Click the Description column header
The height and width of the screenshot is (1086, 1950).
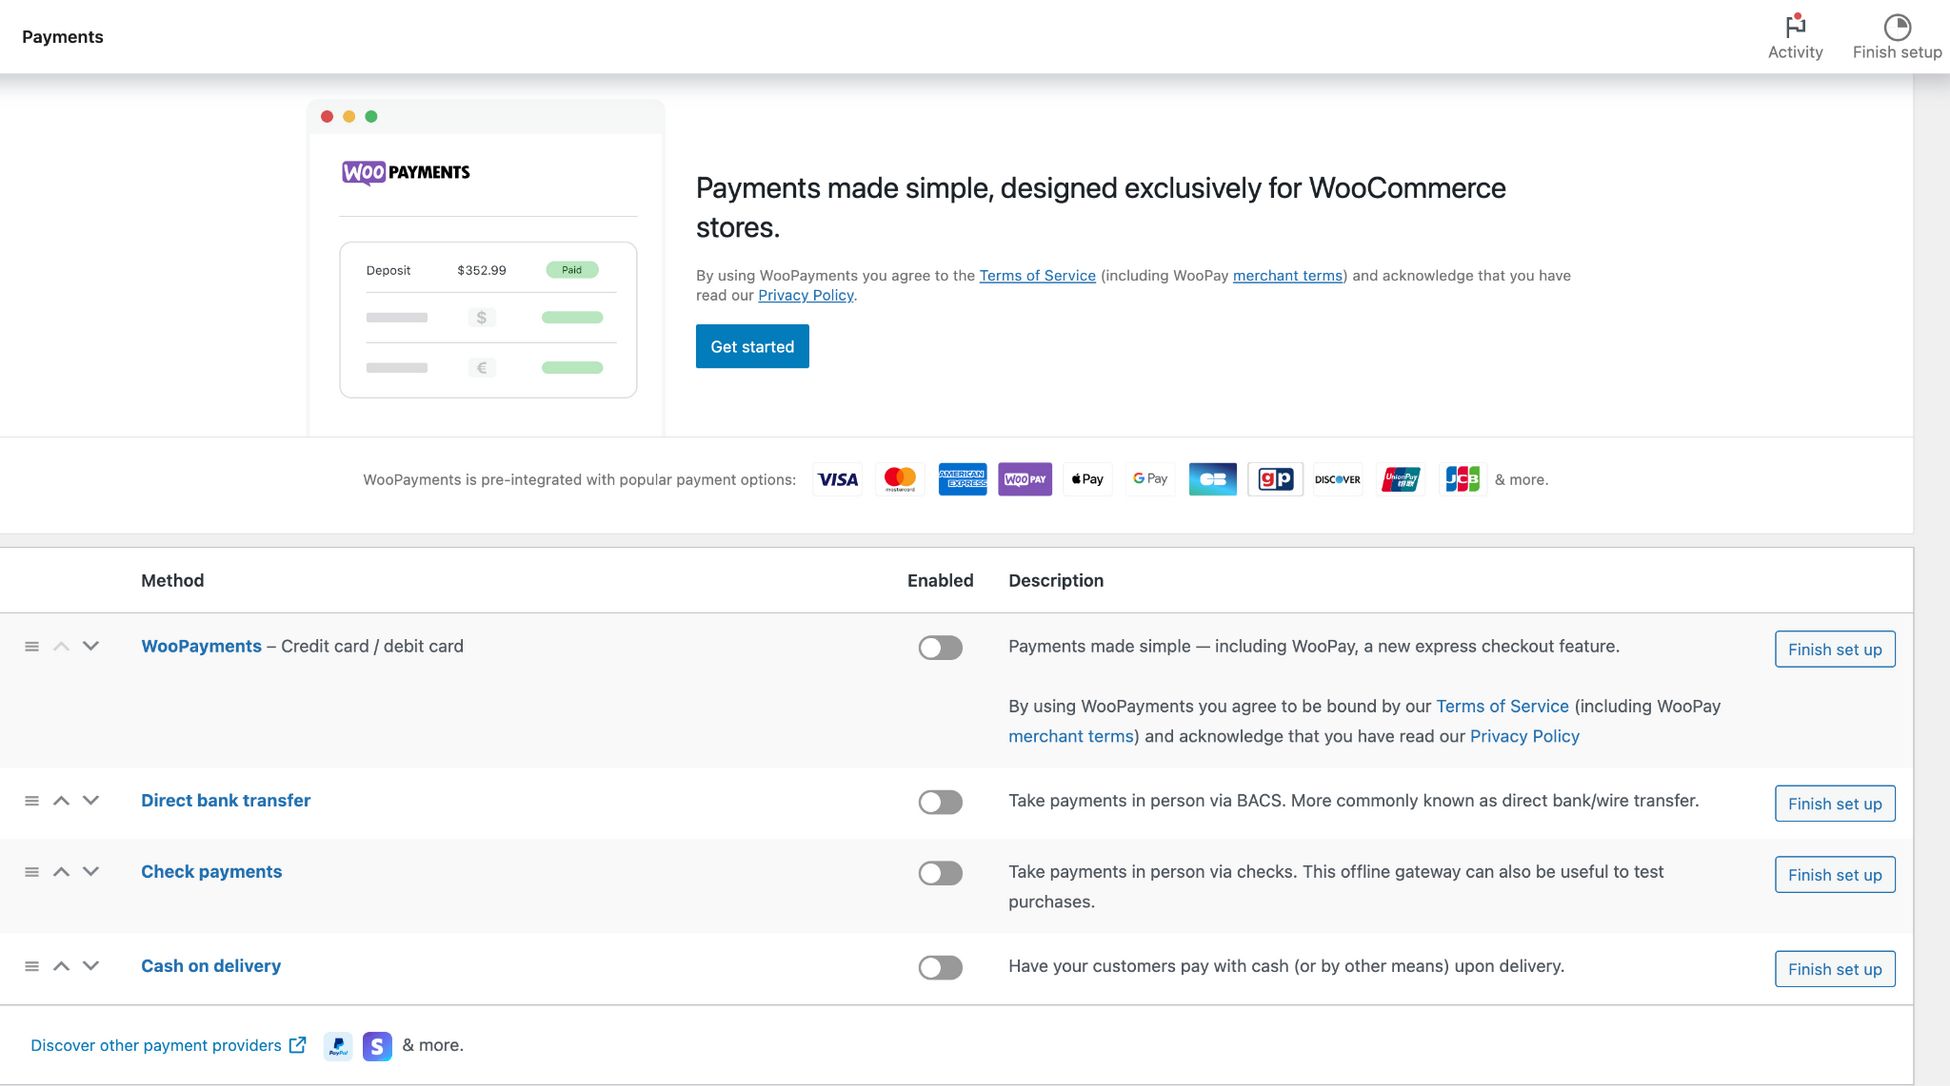coord(1056,580)
